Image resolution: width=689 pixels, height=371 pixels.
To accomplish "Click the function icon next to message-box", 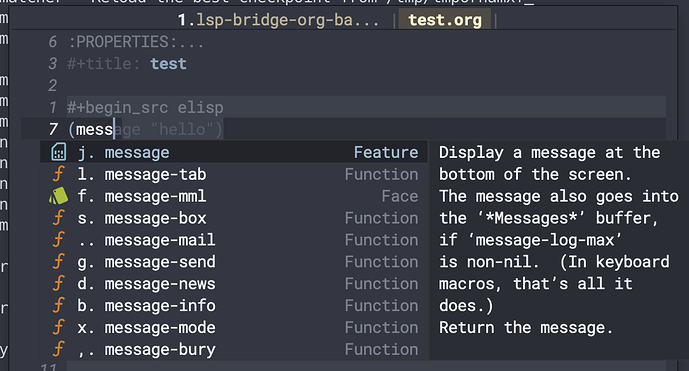I will coord(58,218).
